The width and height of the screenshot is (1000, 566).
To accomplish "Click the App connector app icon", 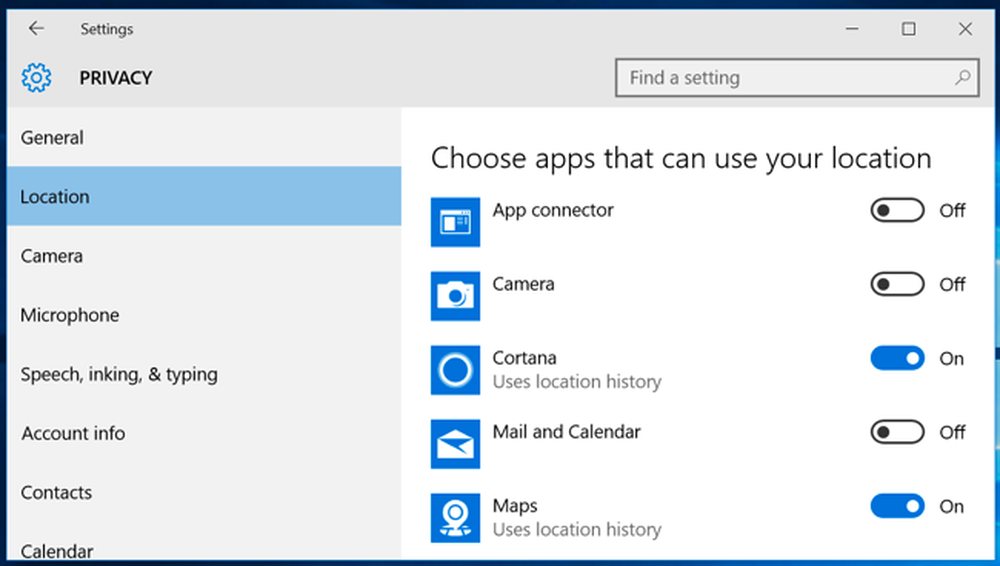I will coord(455,222).
